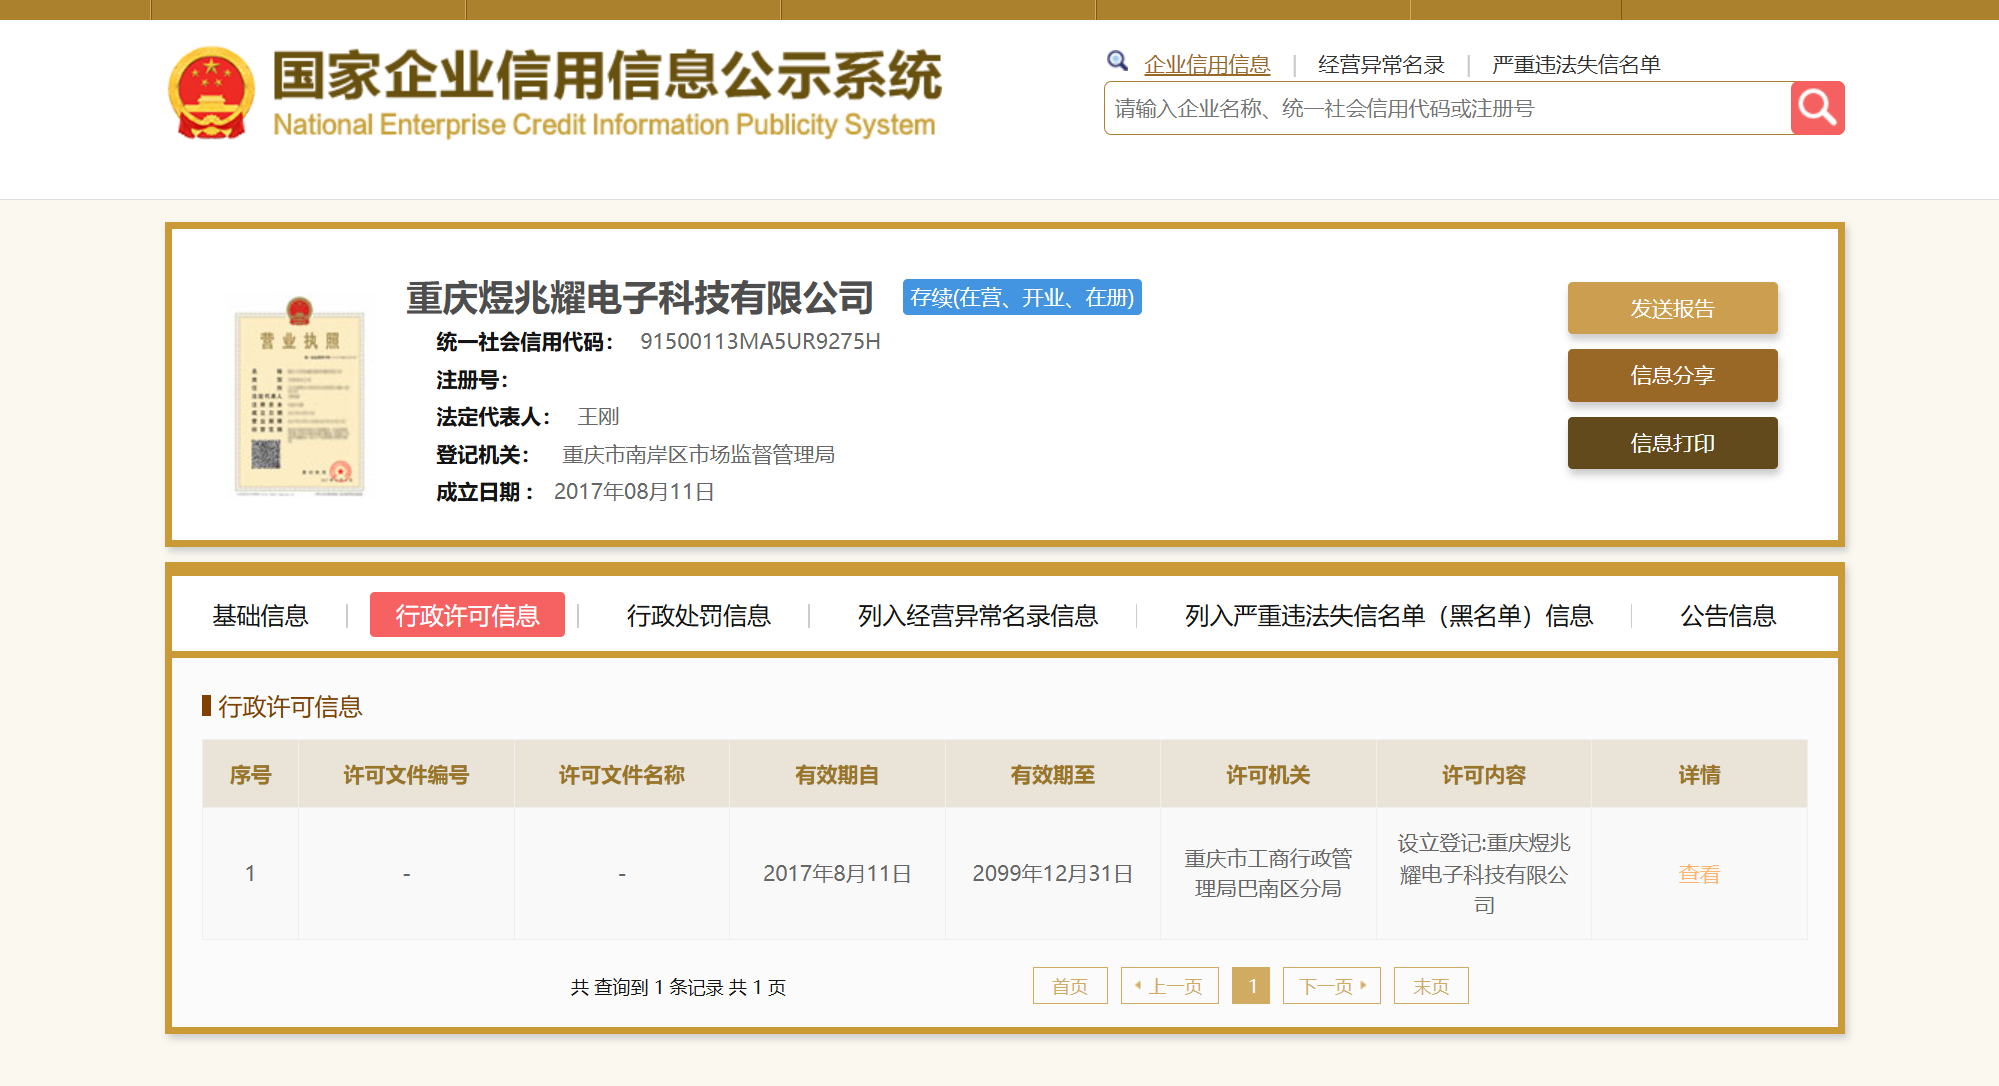This screenshot has width=1999, height=1086.
Task: Click the founding date 2017年08月11日
Action: pyautogui.click(x=634, y=491)
